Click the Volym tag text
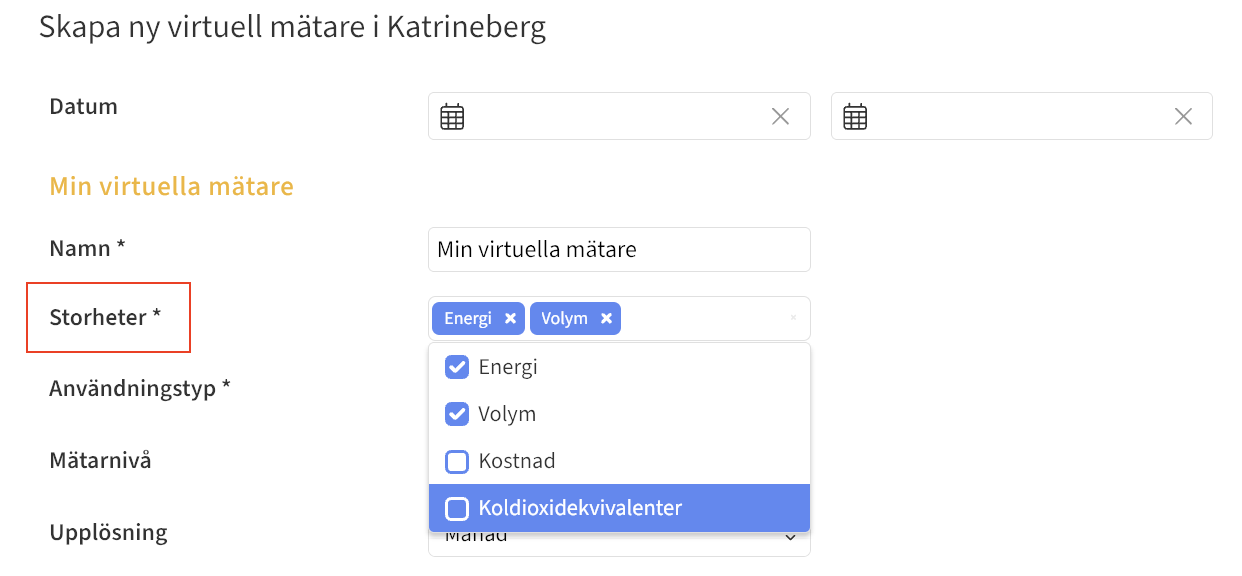Image resolution: width=1242 pixels, height=576 pixels. [564, 319]
